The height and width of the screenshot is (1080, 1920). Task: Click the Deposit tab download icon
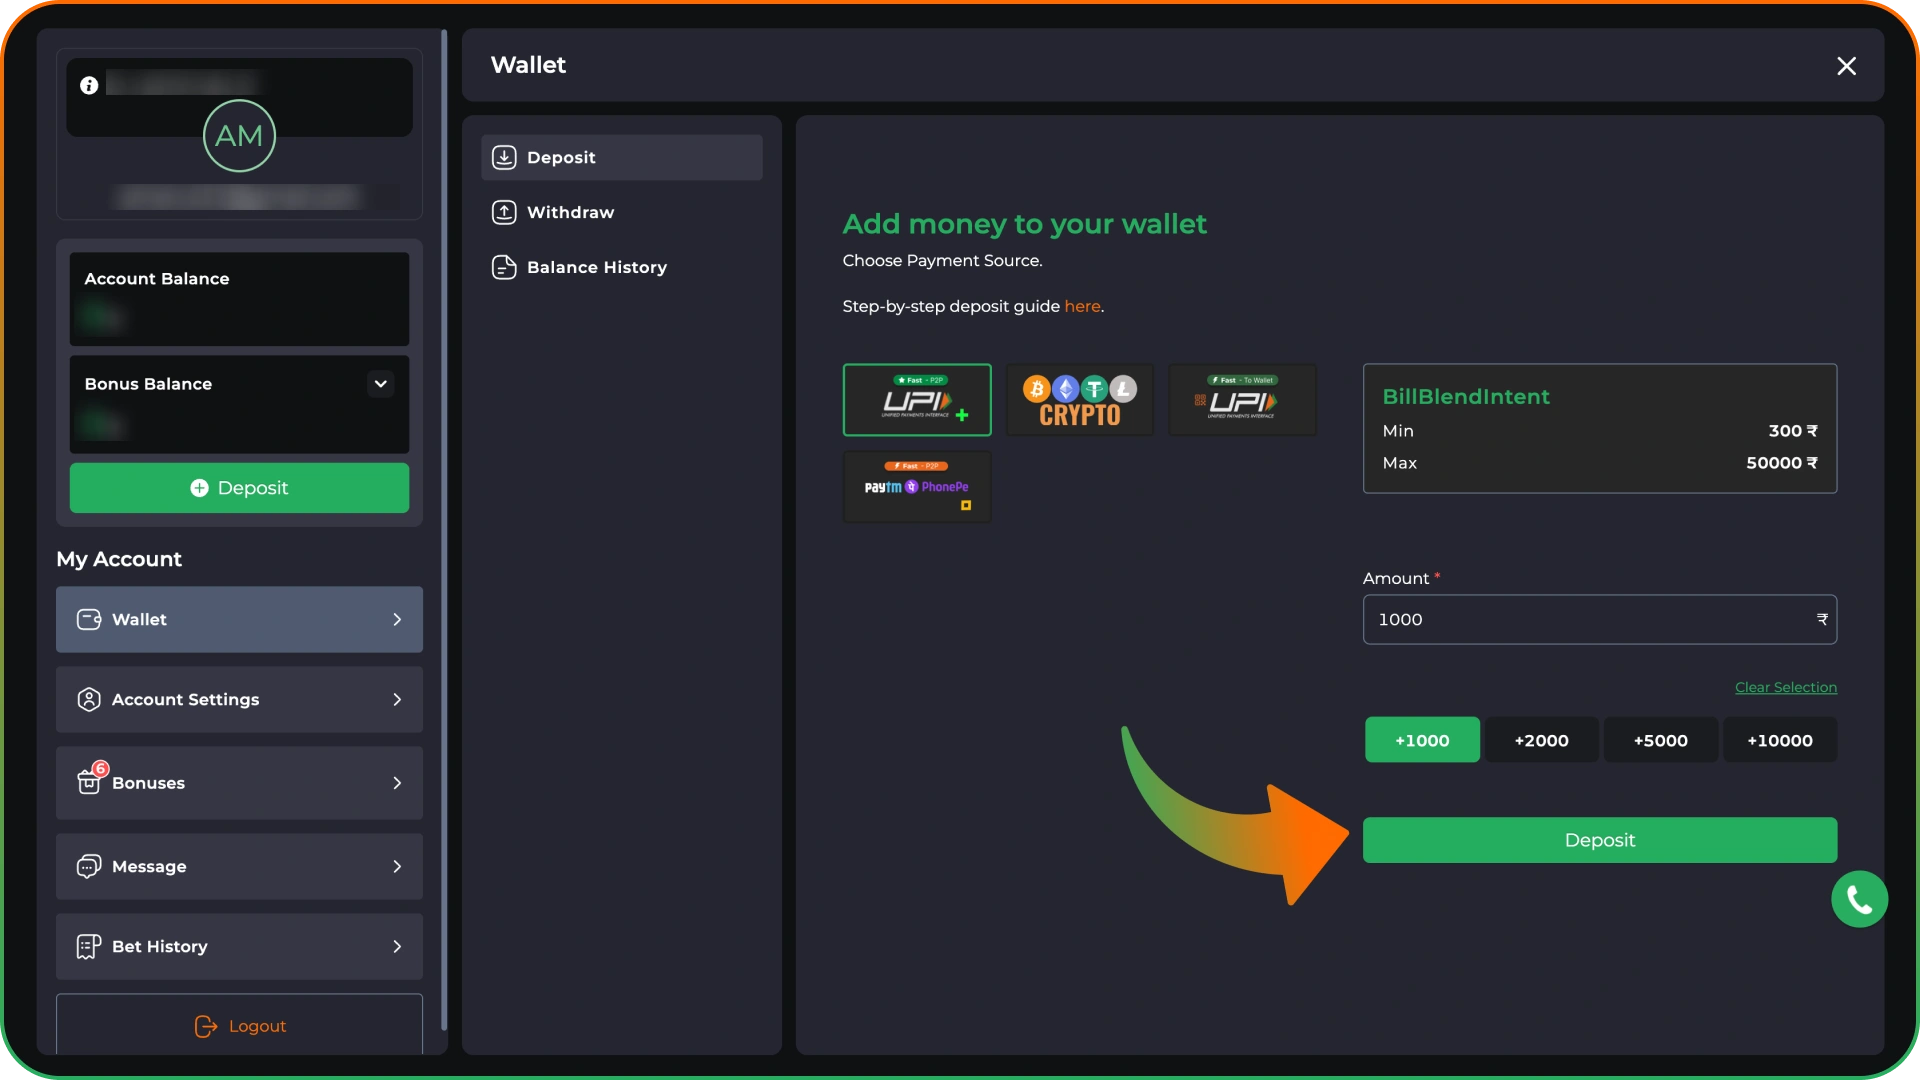pyautogui.click(x=504, y=158)
